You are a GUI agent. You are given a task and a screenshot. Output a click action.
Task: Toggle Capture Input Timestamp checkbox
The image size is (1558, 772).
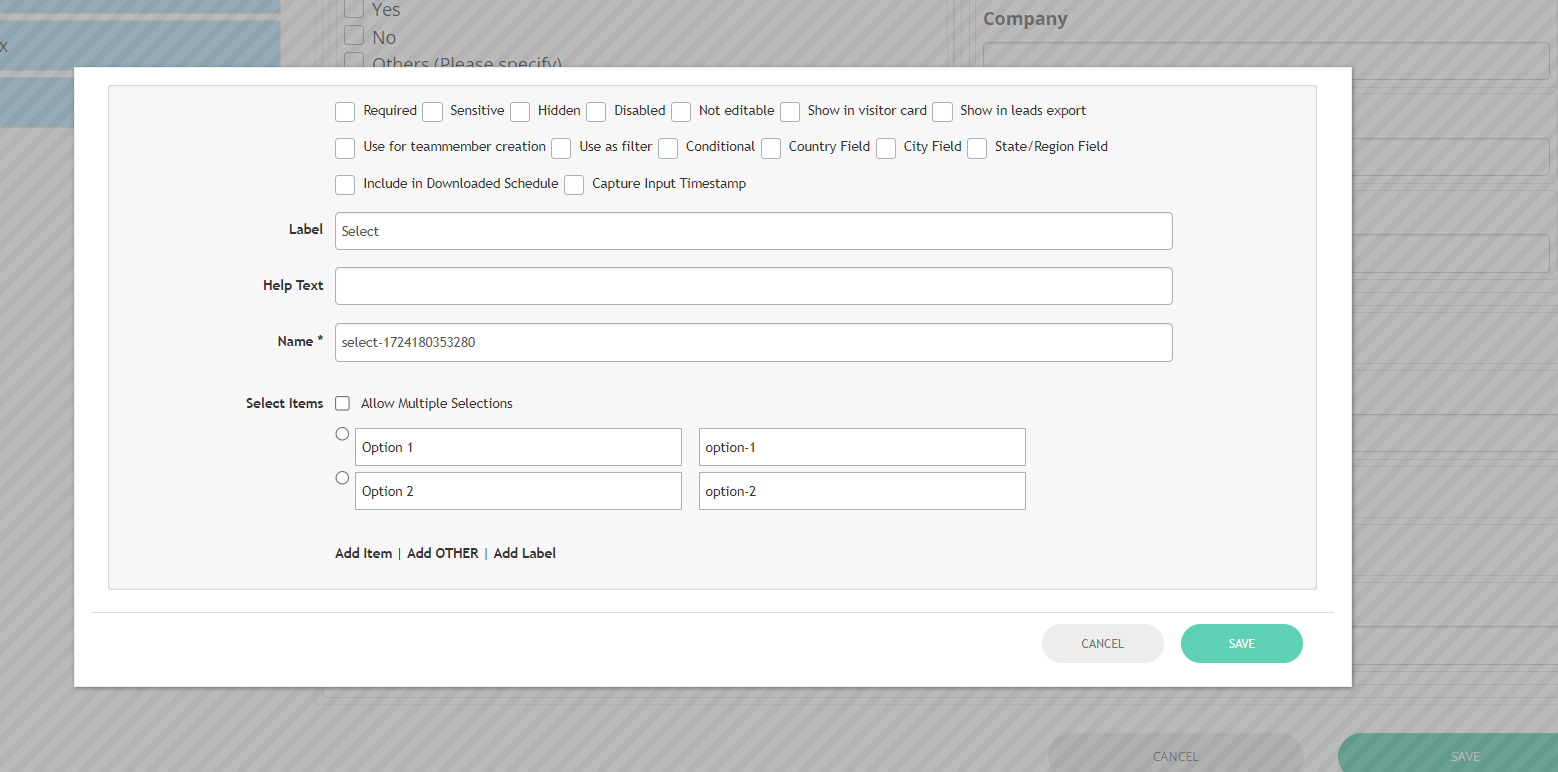click(x=574, y=185)
